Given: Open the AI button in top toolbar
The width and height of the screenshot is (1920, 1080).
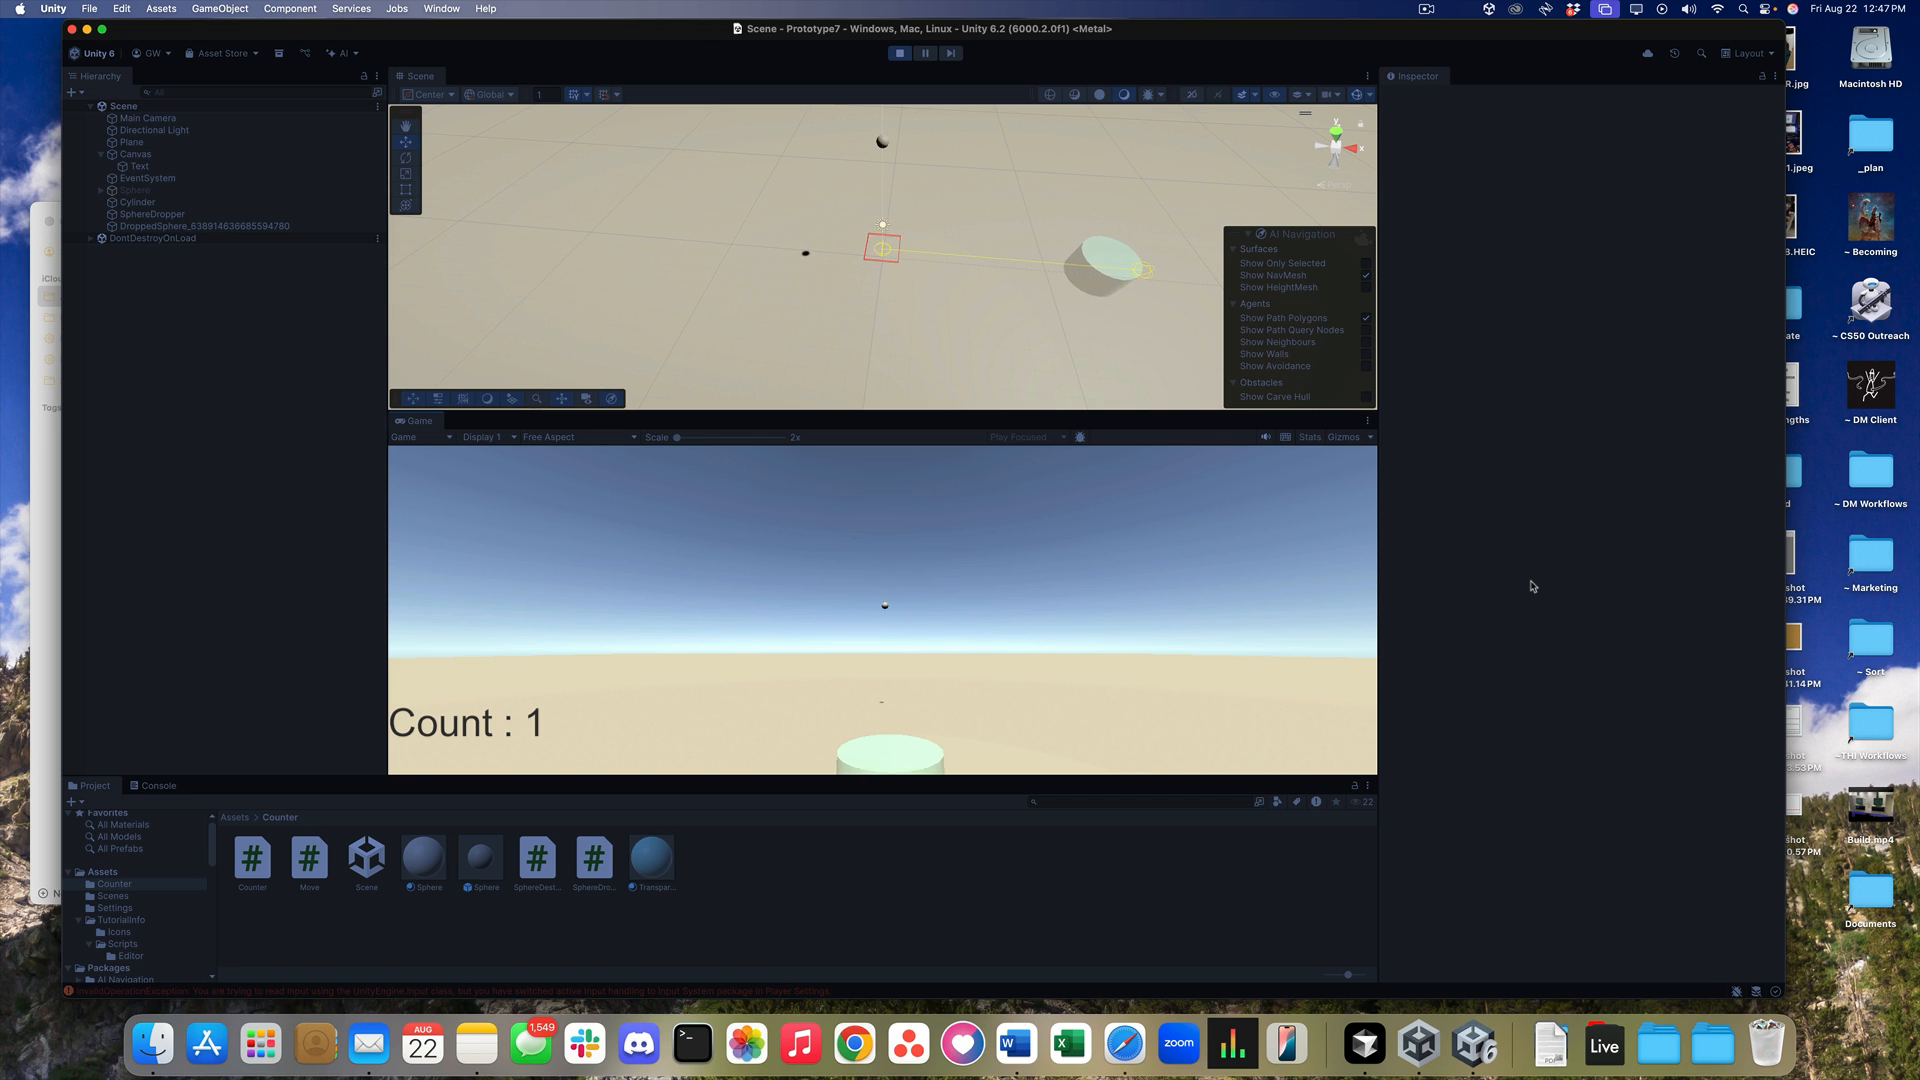Looking at the screenshot, I should (342, 53).
